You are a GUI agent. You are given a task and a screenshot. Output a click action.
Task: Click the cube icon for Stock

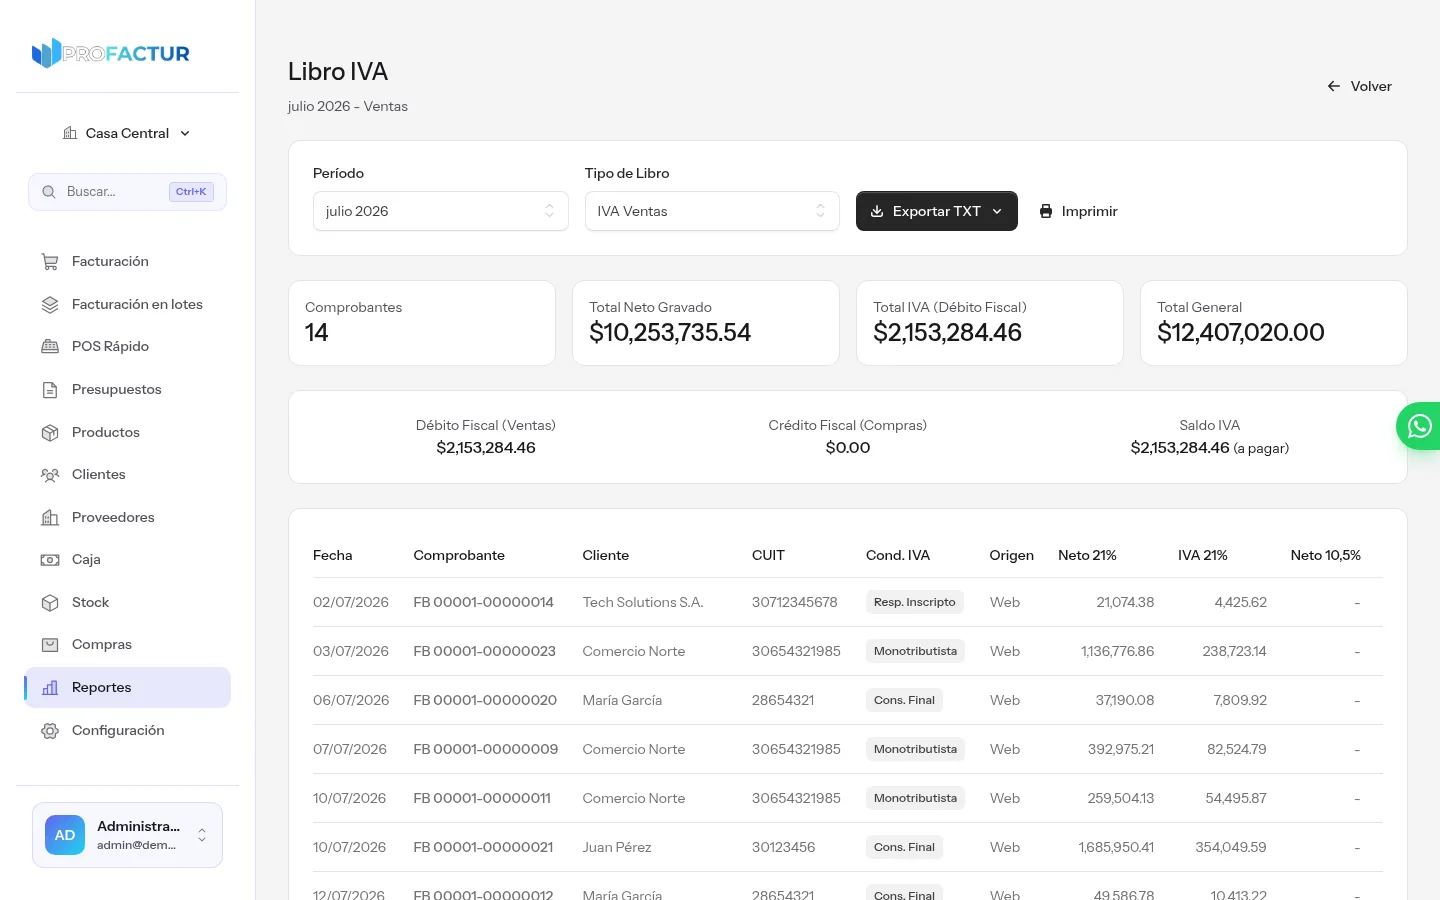click(50, 603)
